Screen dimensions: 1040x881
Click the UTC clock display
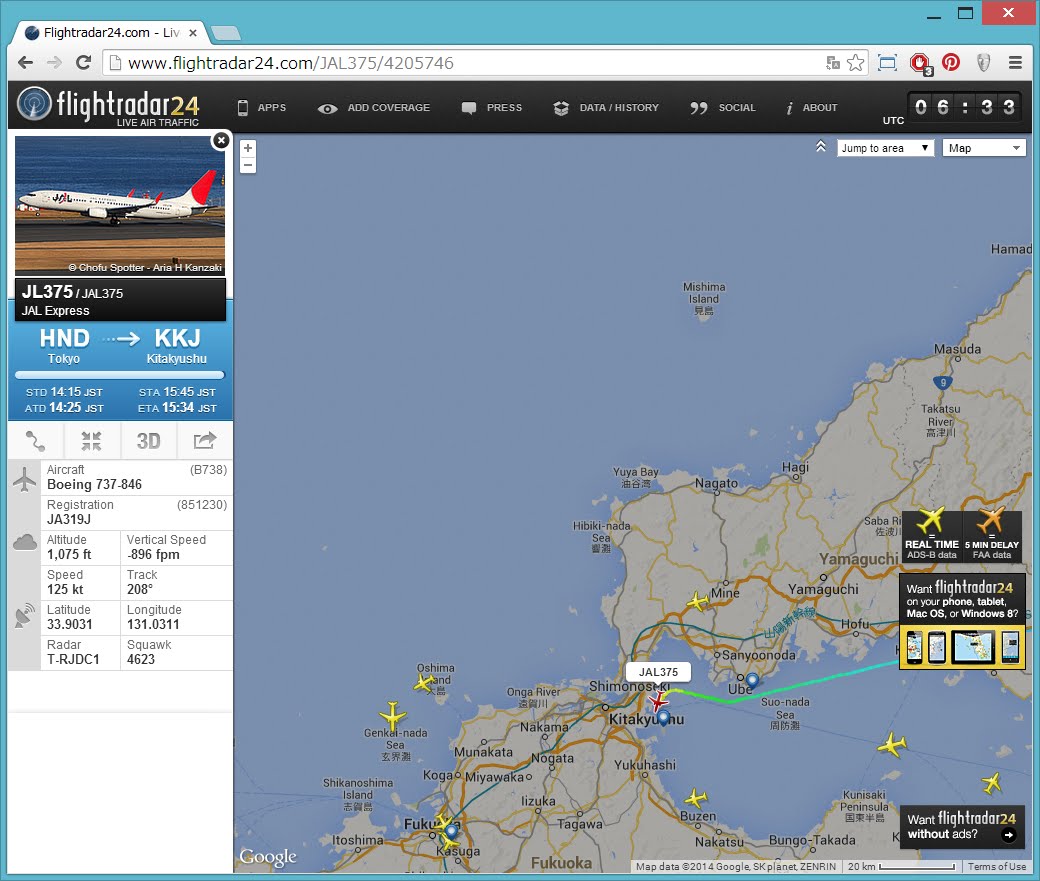tap(964, 107)
